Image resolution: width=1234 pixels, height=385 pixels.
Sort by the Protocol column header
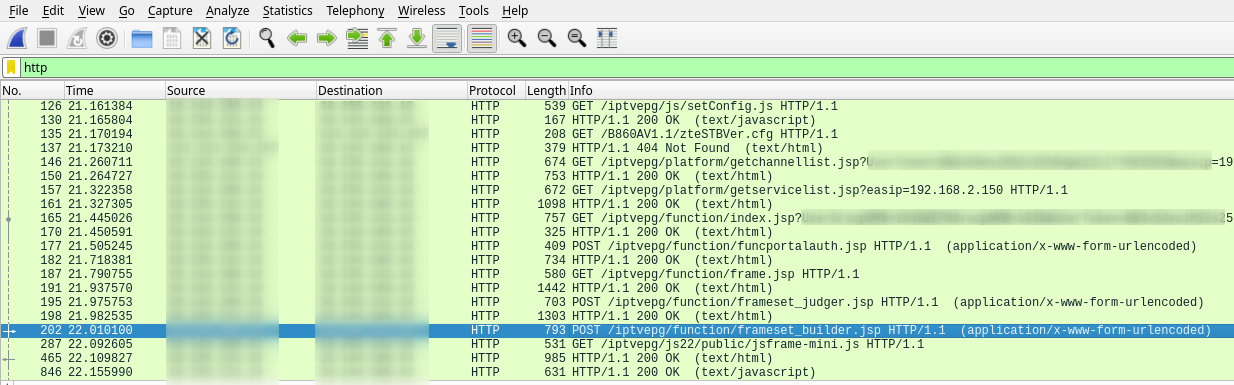pos(497,91)
